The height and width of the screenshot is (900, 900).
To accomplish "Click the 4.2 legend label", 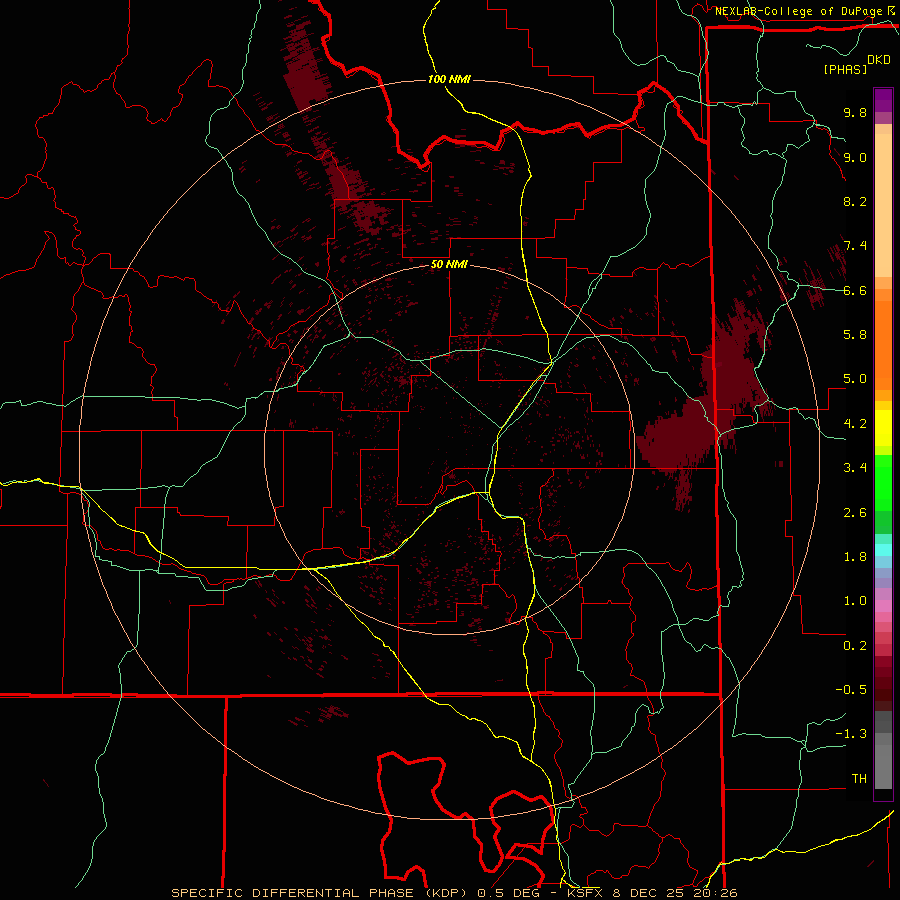I will tap(855, 424).
